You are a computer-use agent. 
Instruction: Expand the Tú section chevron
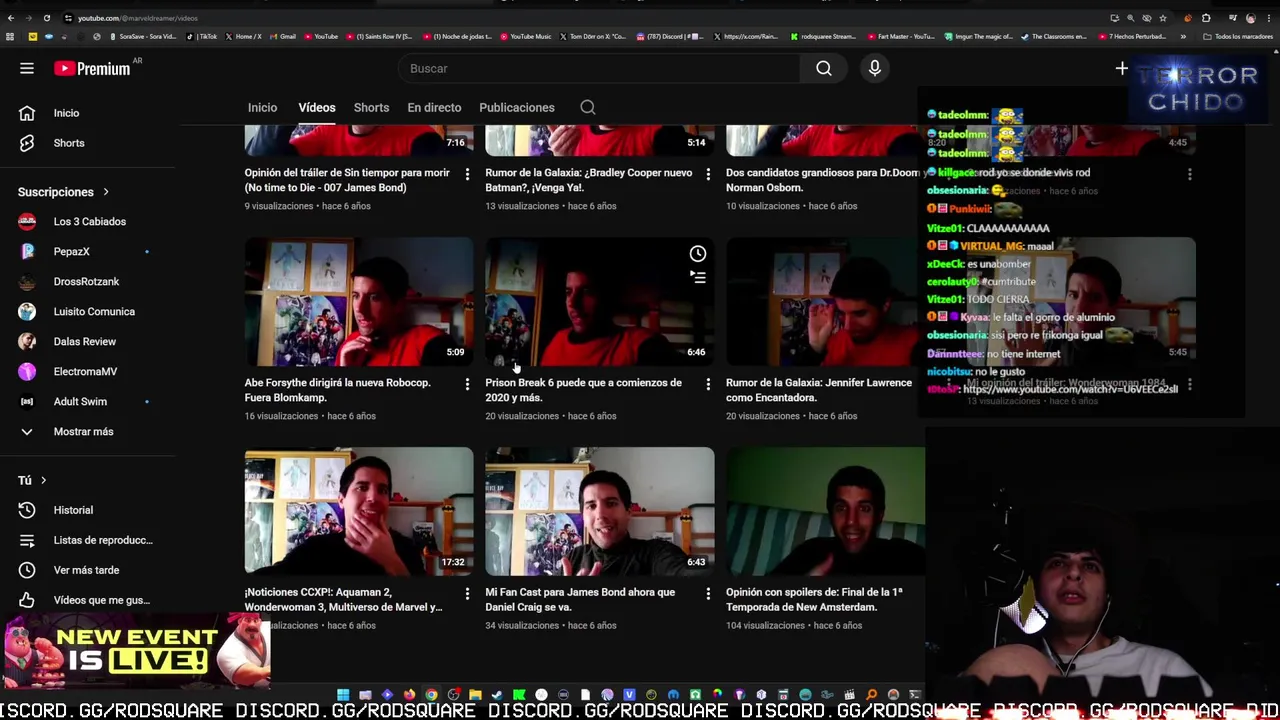click(x=43, y=480)
